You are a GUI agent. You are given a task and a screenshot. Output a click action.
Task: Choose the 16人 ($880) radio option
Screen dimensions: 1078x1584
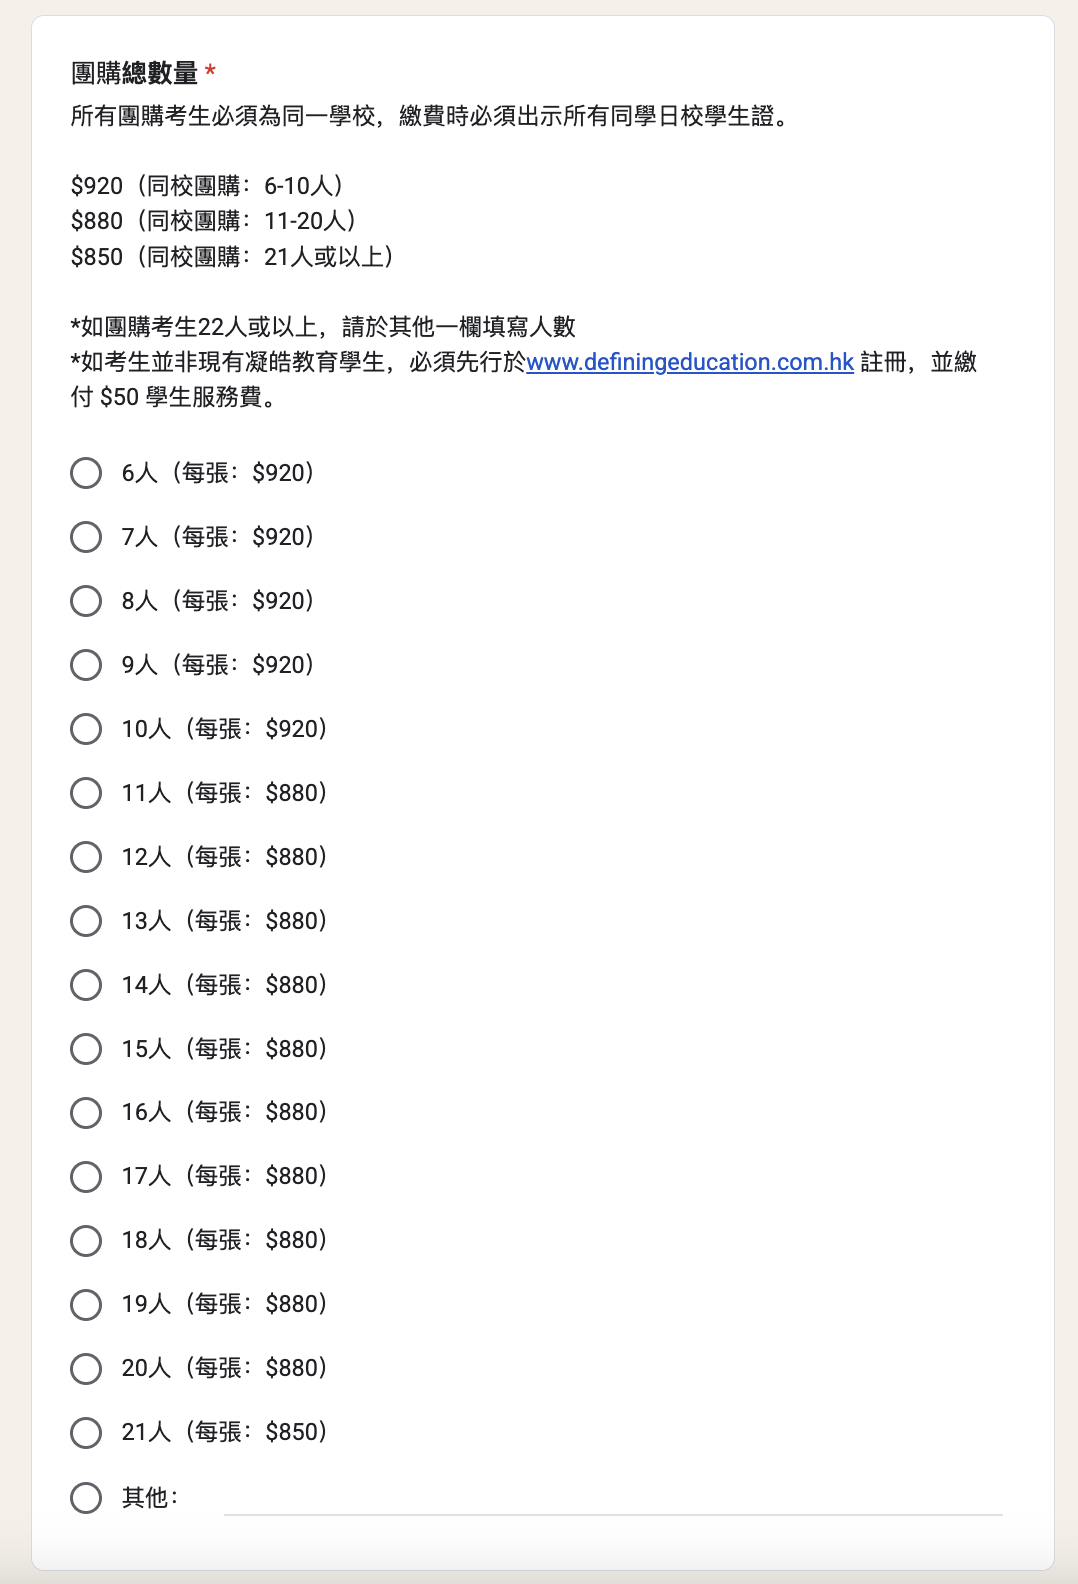pos(86,1112)
